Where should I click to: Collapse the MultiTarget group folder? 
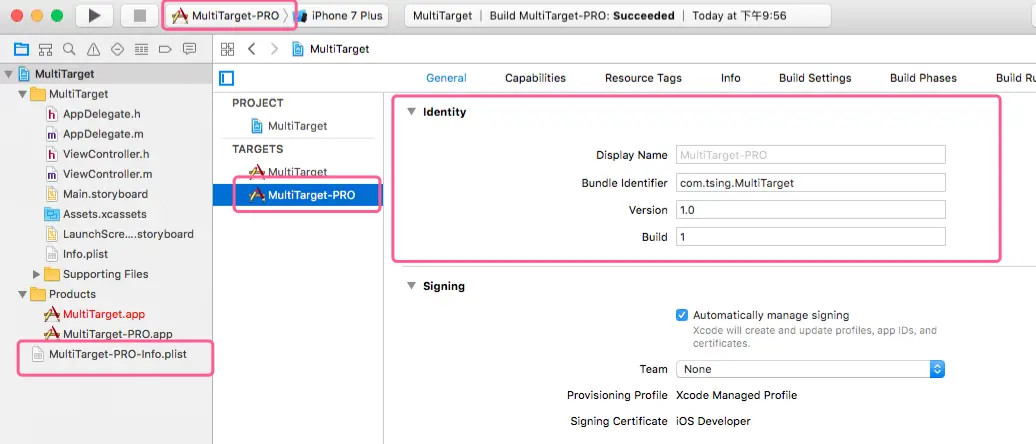pos(22,94)
